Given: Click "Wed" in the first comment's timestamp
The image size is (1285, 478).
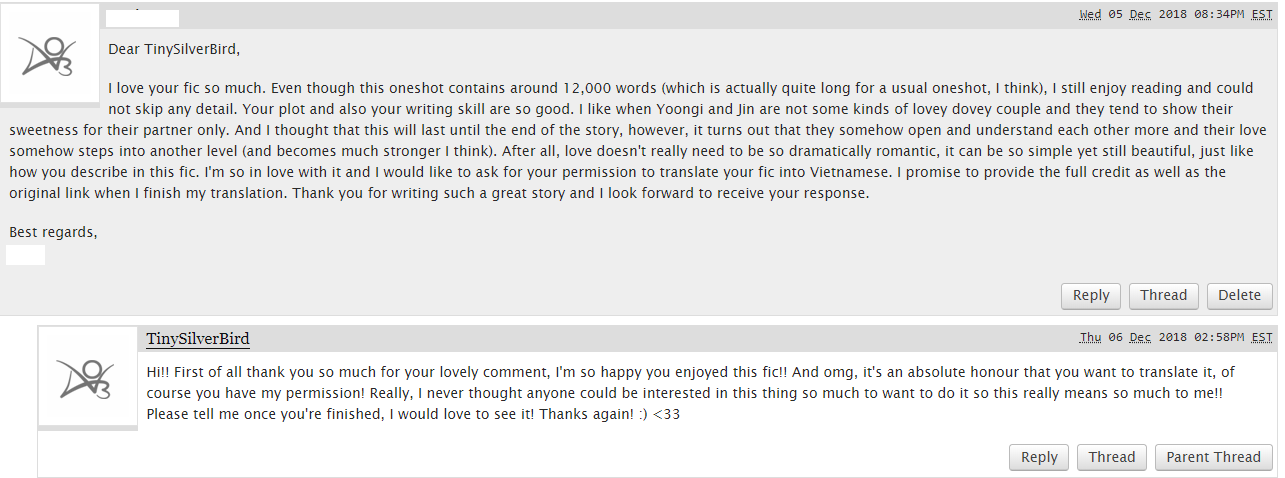Looking at the screenshot, I should (x=1090, y=15).
